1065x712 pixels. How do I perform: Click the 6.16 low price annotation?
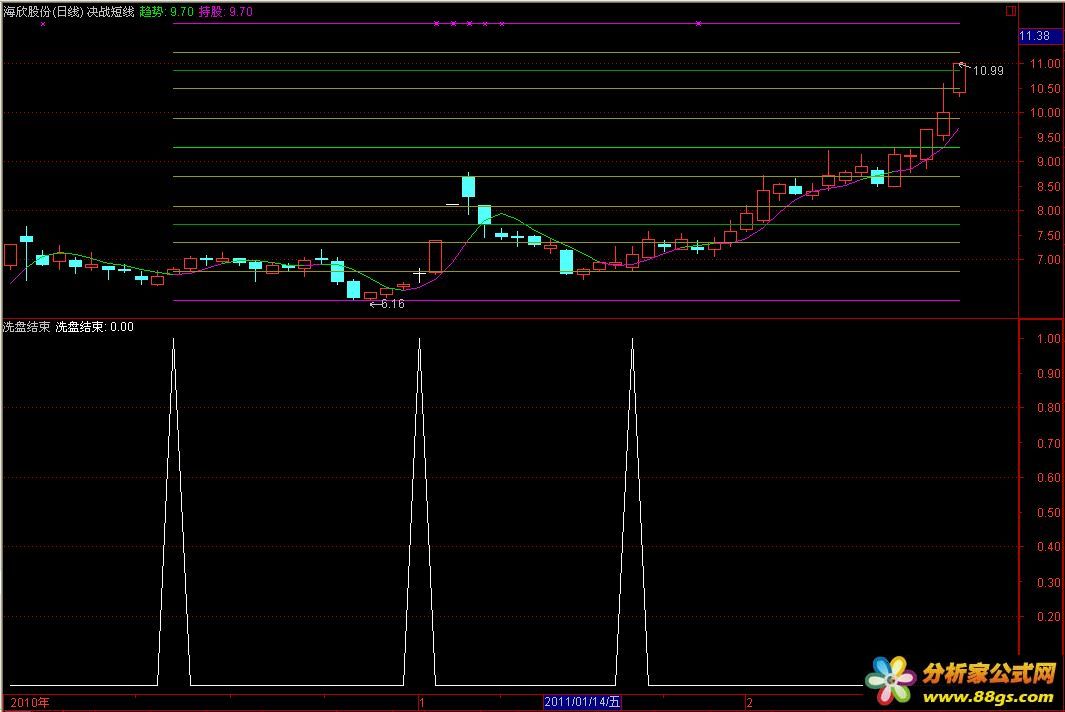coord(392,304)
